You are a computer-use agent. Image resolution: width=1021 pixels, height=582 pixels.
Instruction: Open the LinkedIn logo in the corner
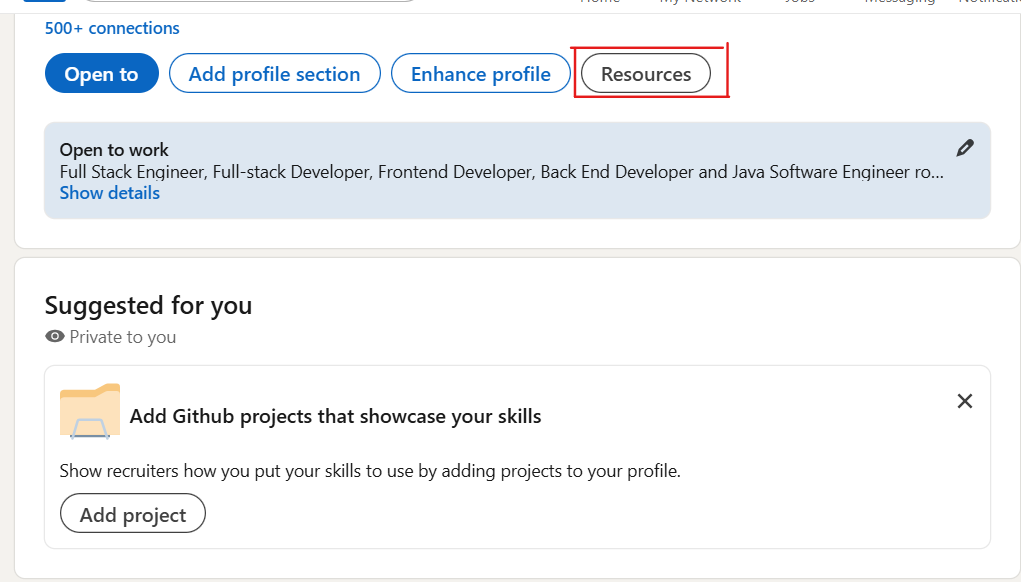pyautogui.click(x=44, y=3)
